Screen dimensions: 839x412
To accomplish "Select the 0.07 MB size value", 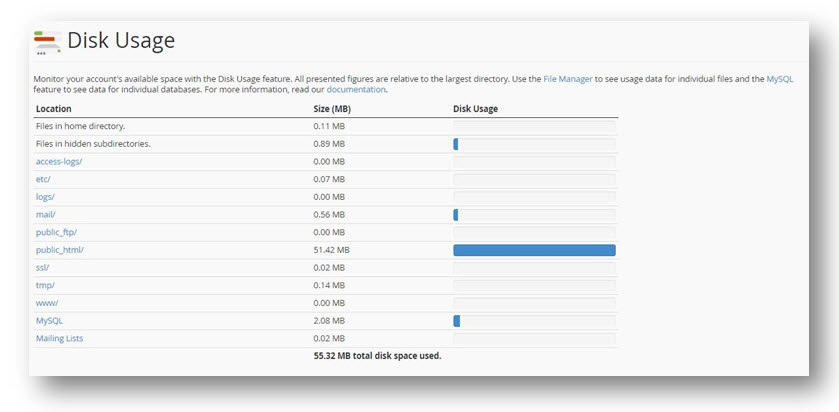I will point(329,179).
